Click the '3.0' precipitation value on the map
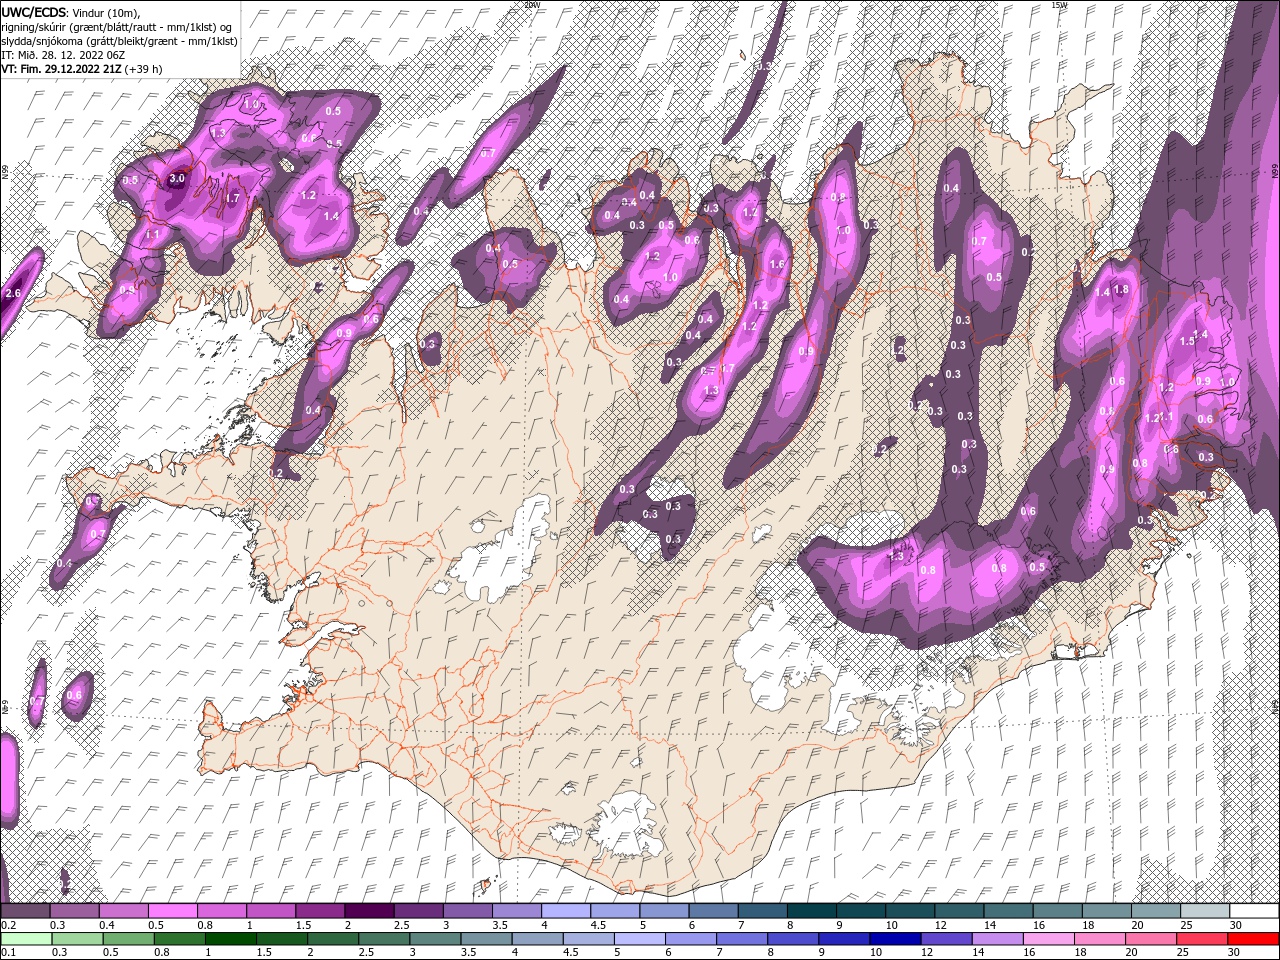1280x960 pixels. [177, 178]
